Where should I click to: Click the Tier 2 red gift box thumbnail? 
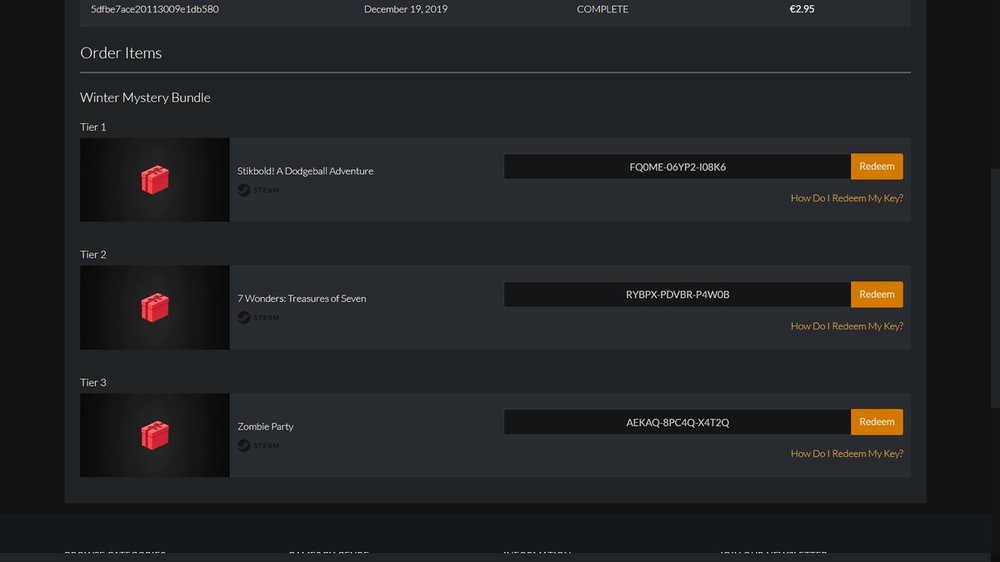point(154,307)
